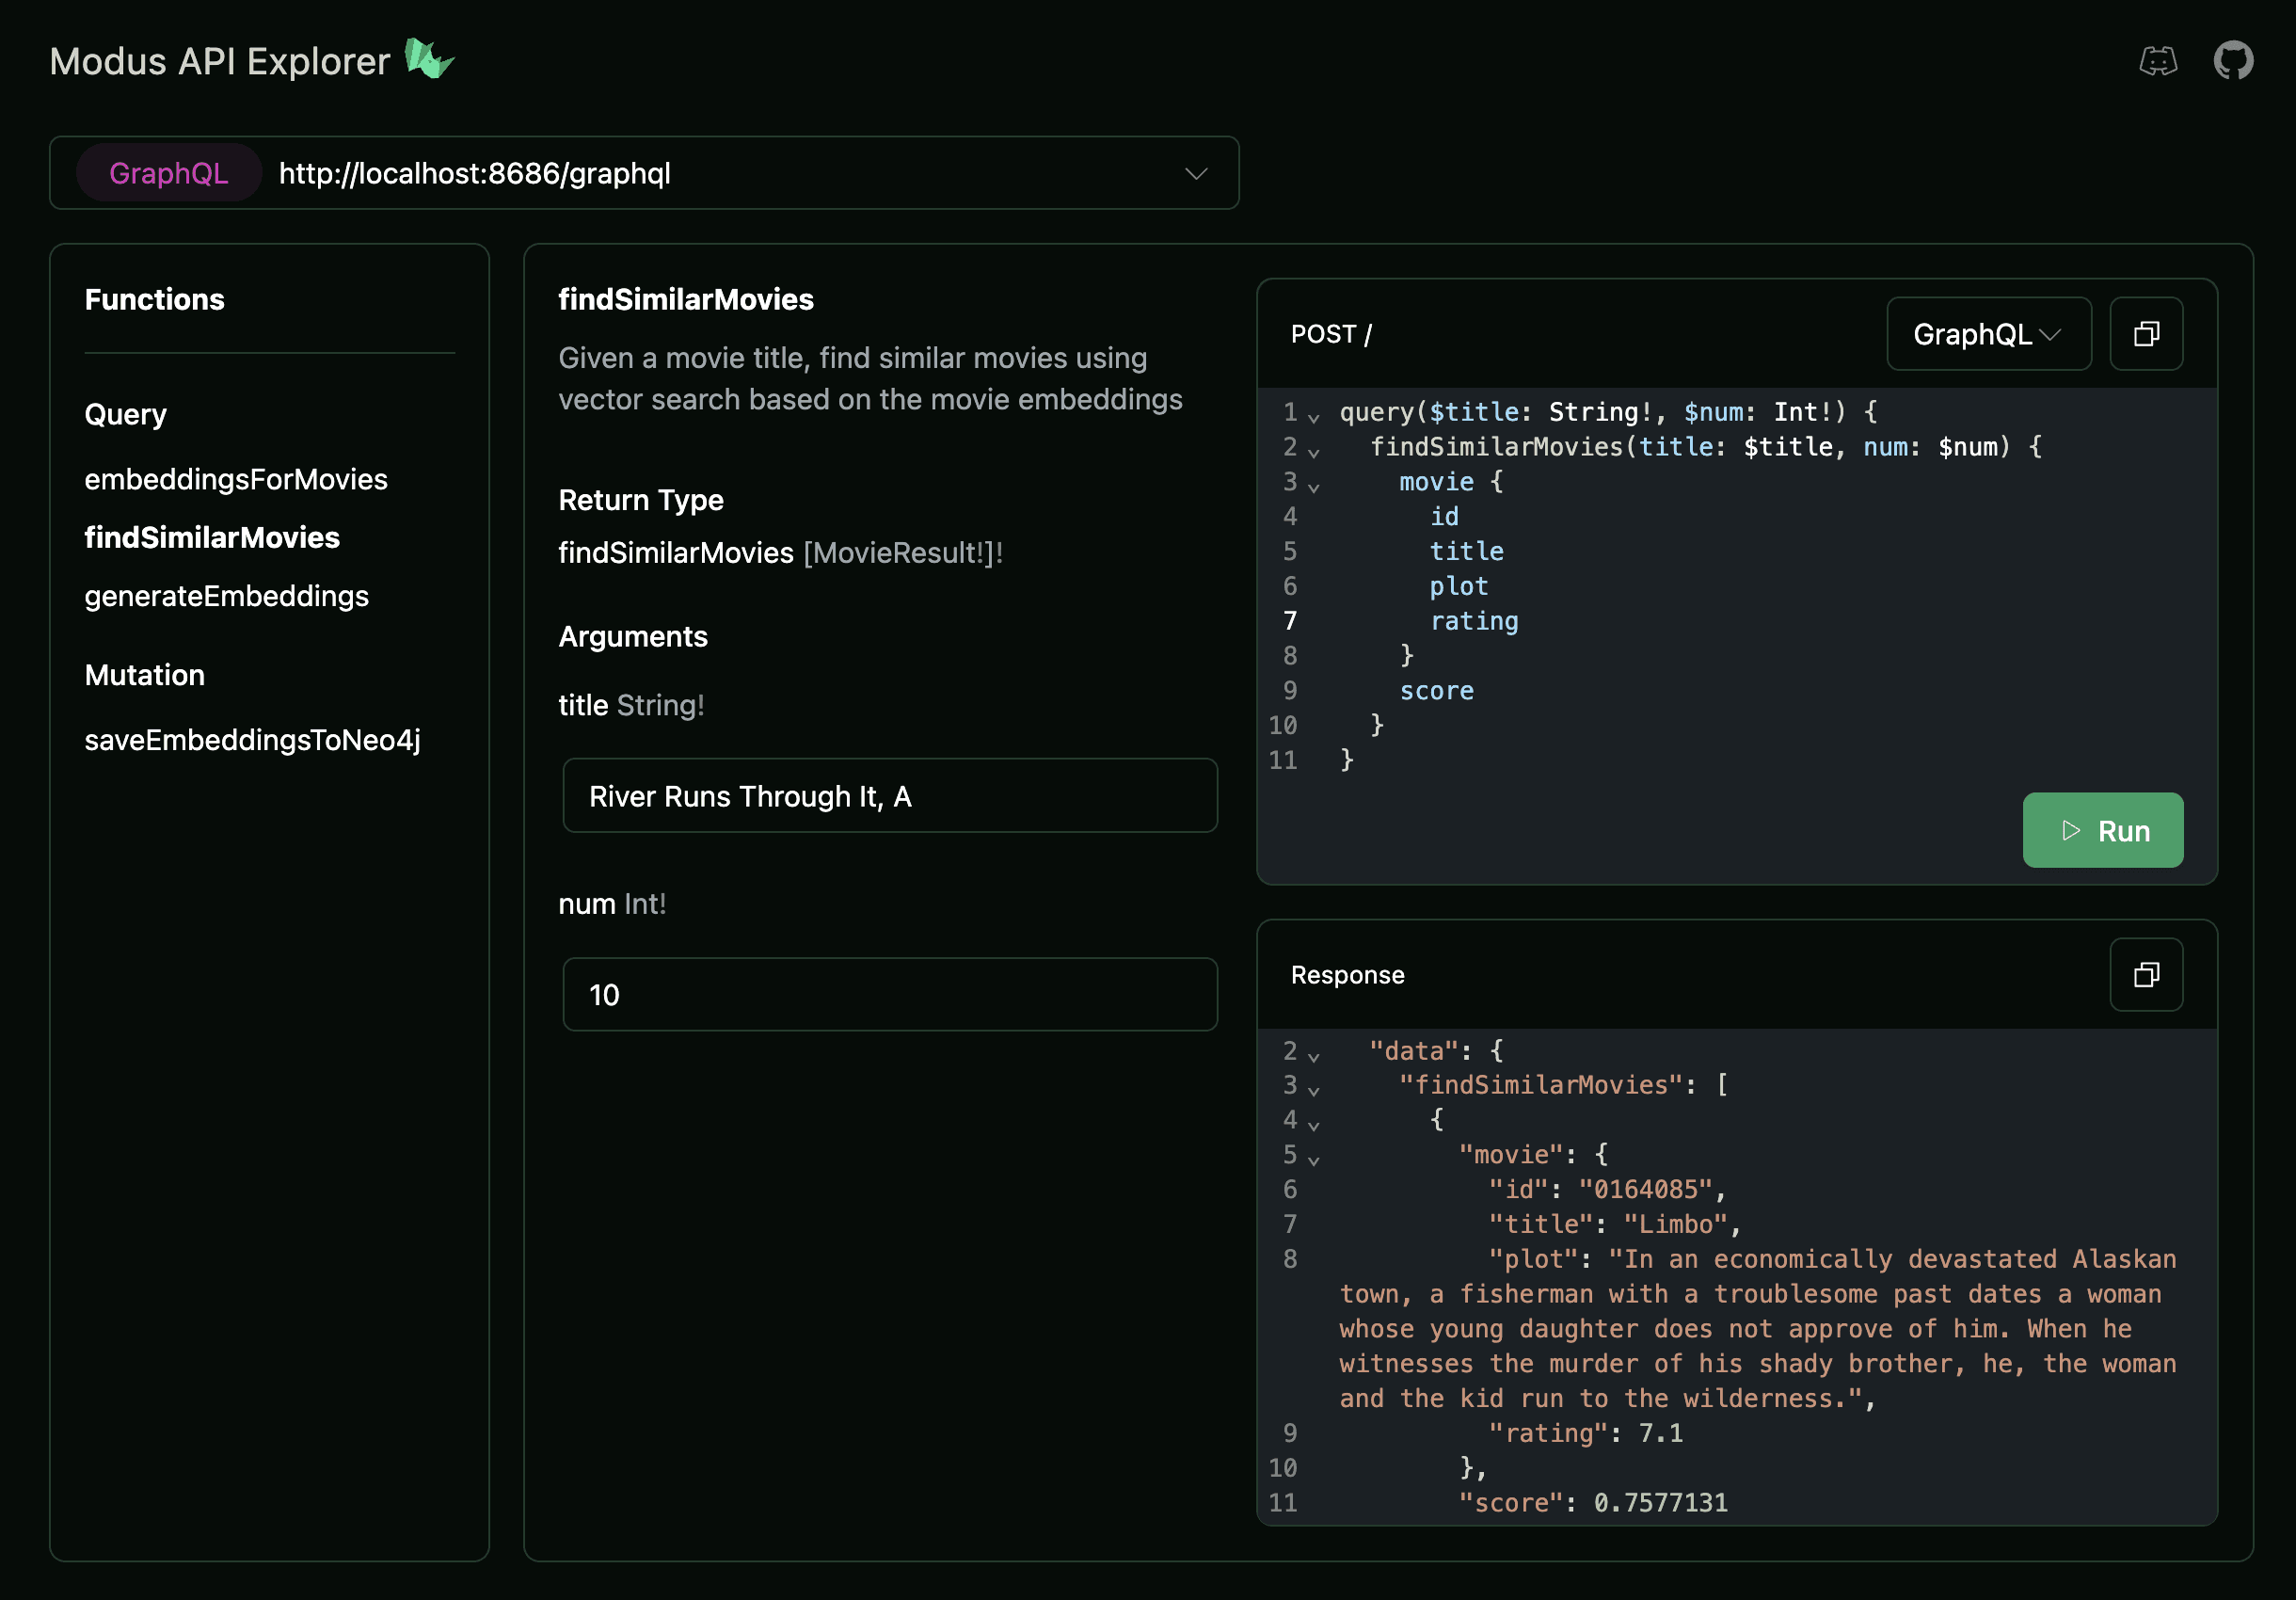Click the chat/feedback icon top right

click(2159, 61)
